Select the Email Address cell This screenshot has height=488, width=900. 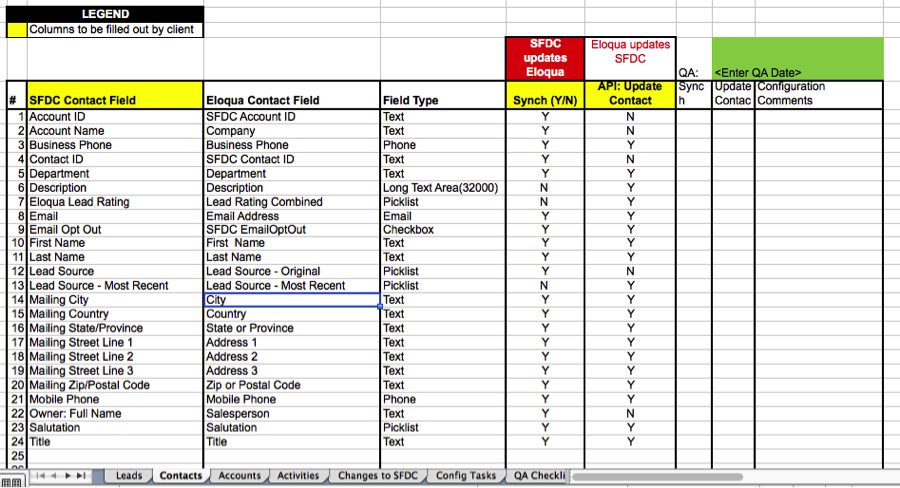(292, 216)
